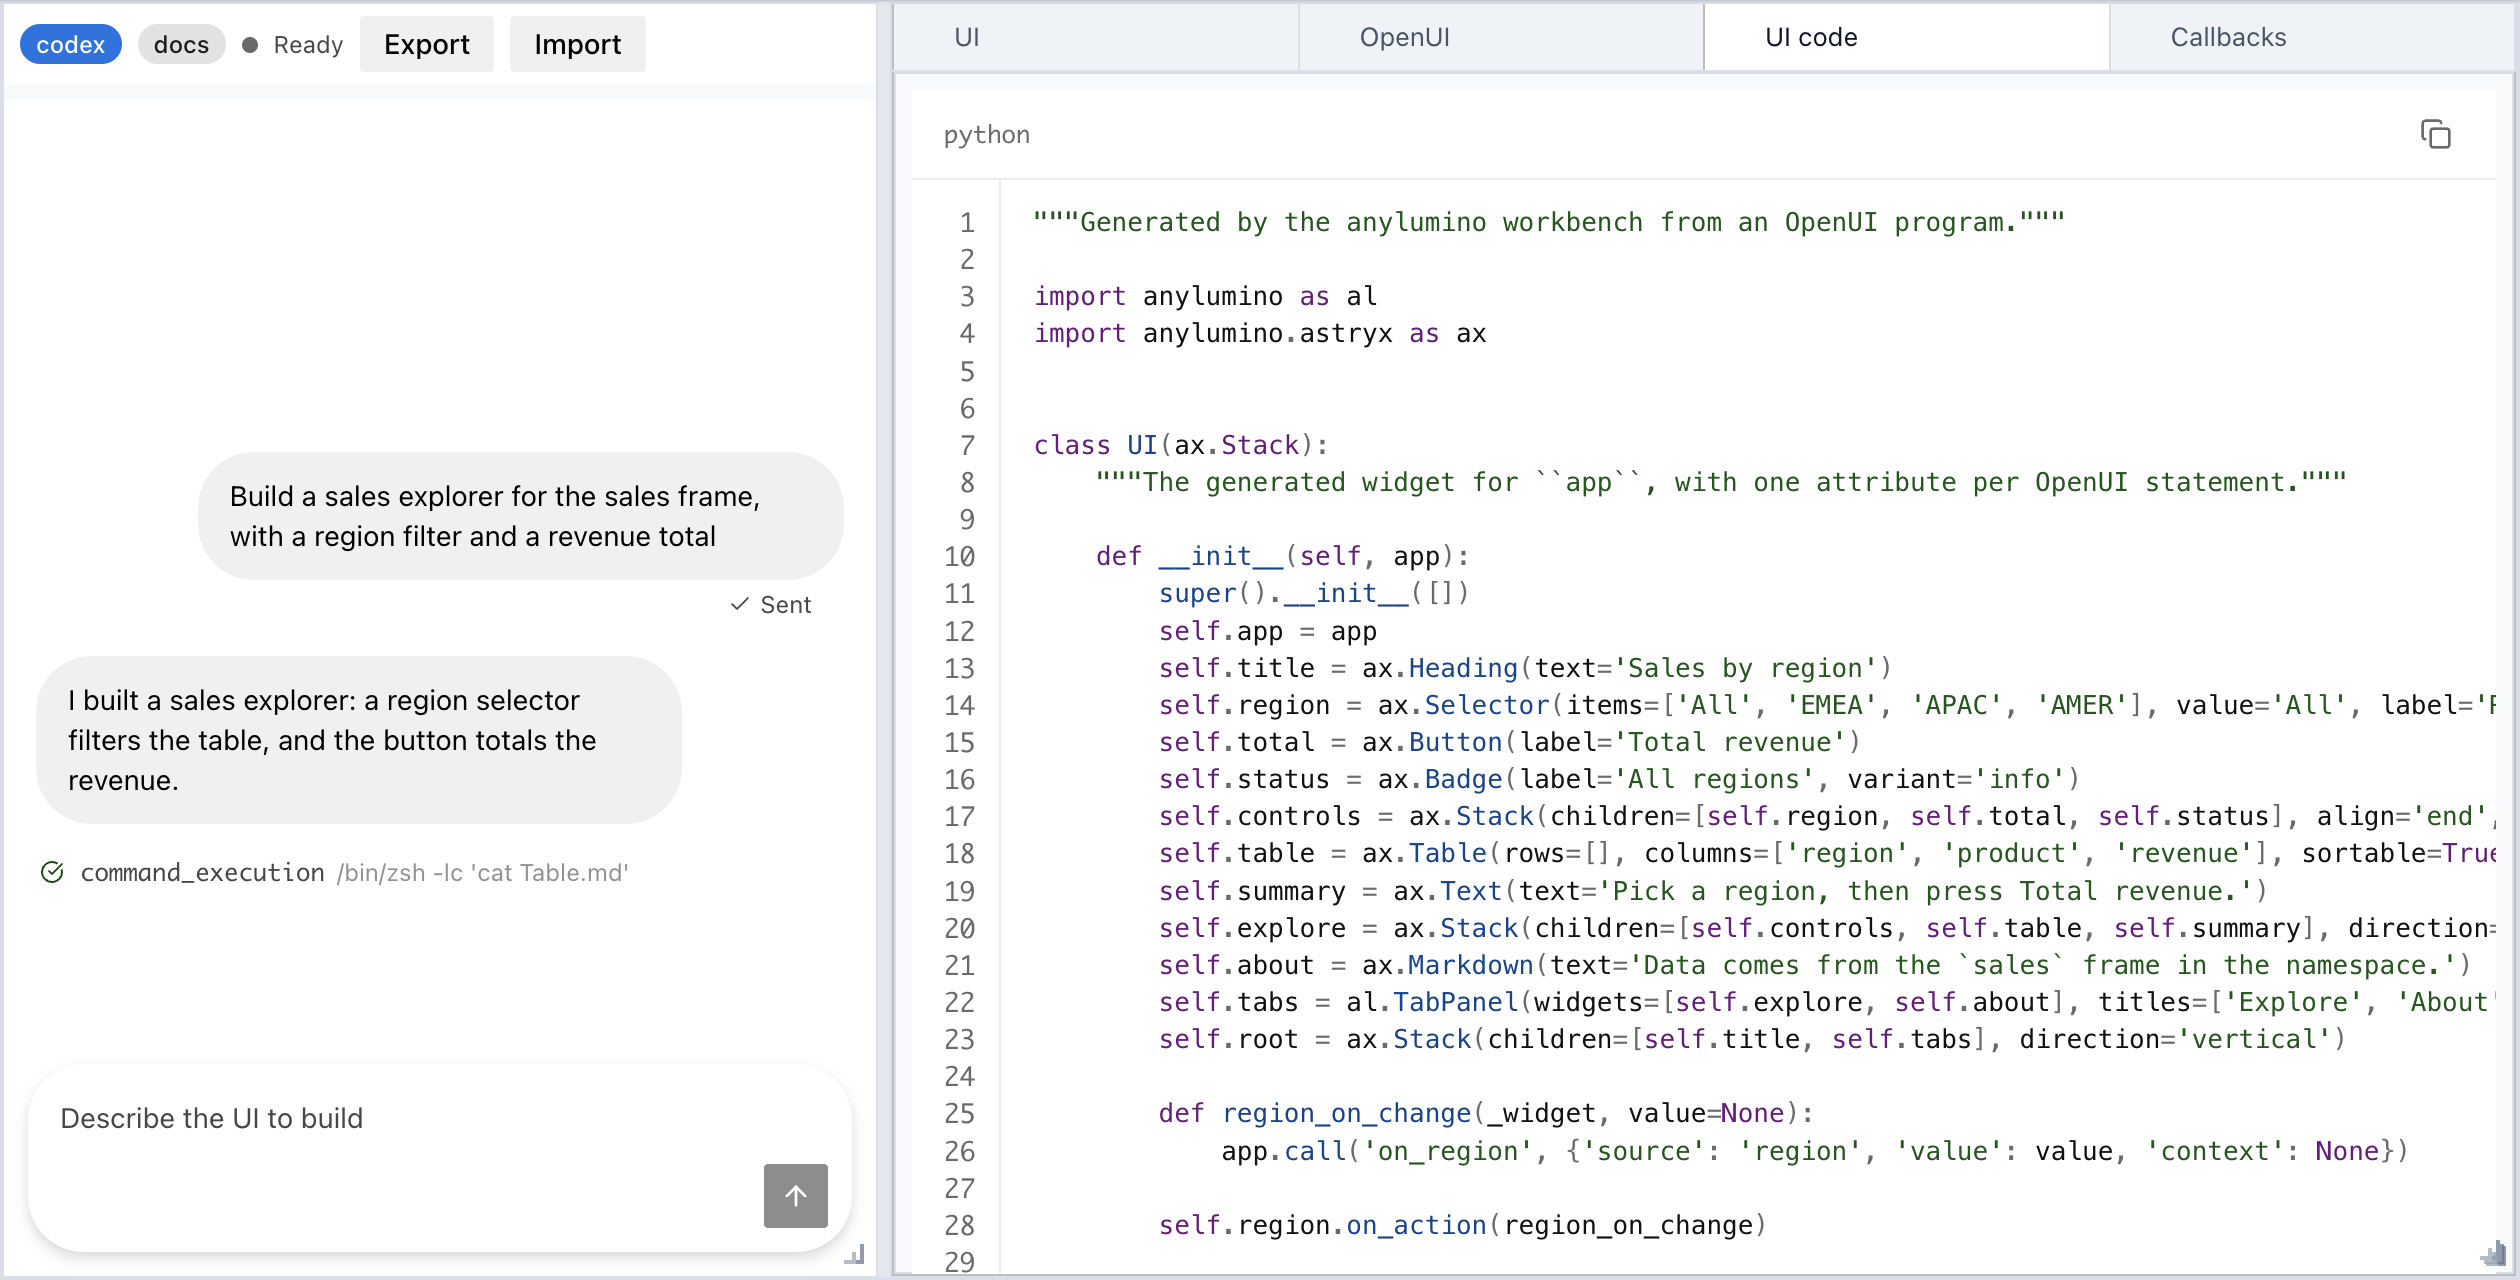This screenshot has height=1280, width=2520.
Task: Click line number 14 in the gutter
Action: coord(959,705)
